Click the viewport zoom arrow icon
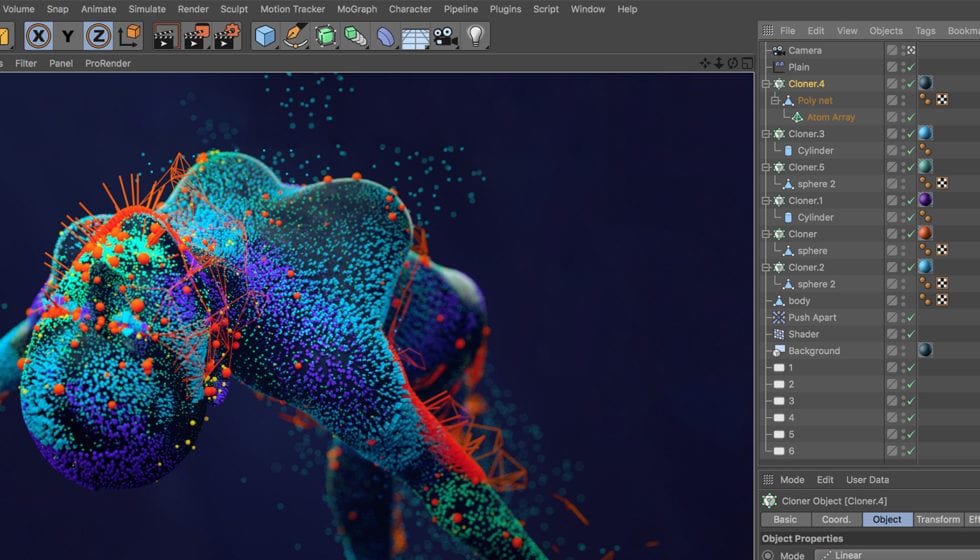 tap(719, 63)
